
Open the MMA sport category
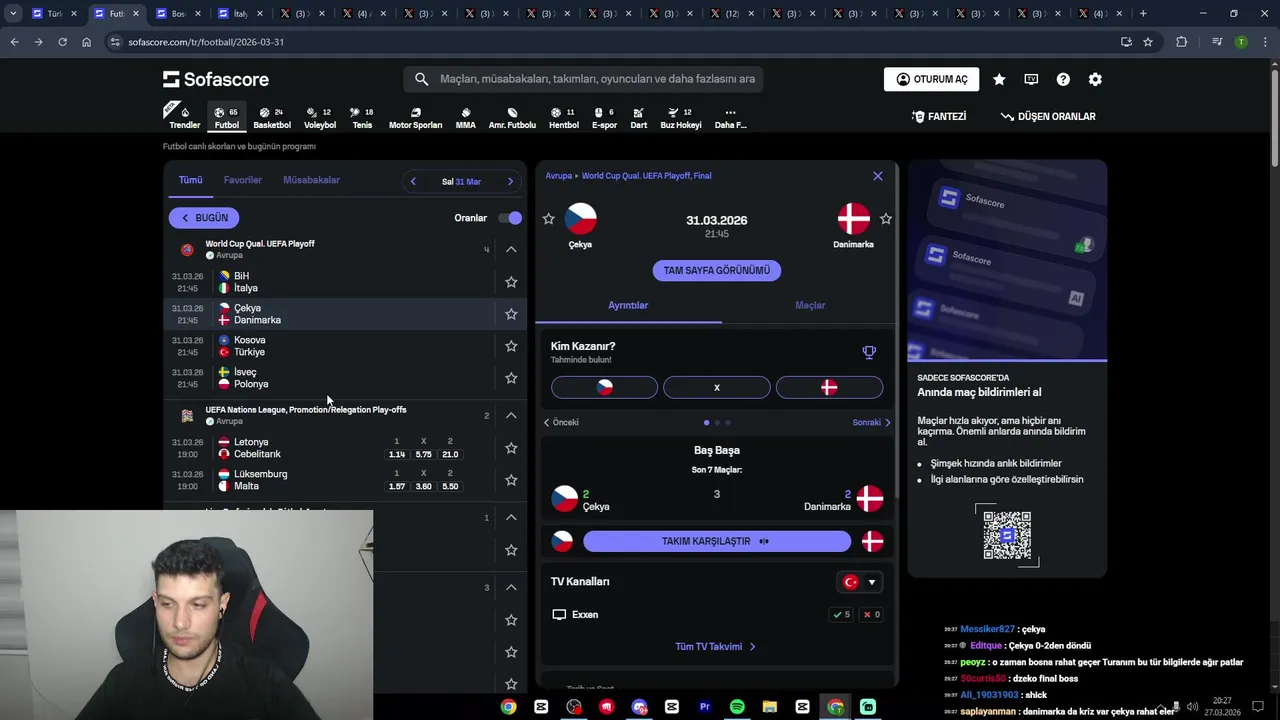465,118
